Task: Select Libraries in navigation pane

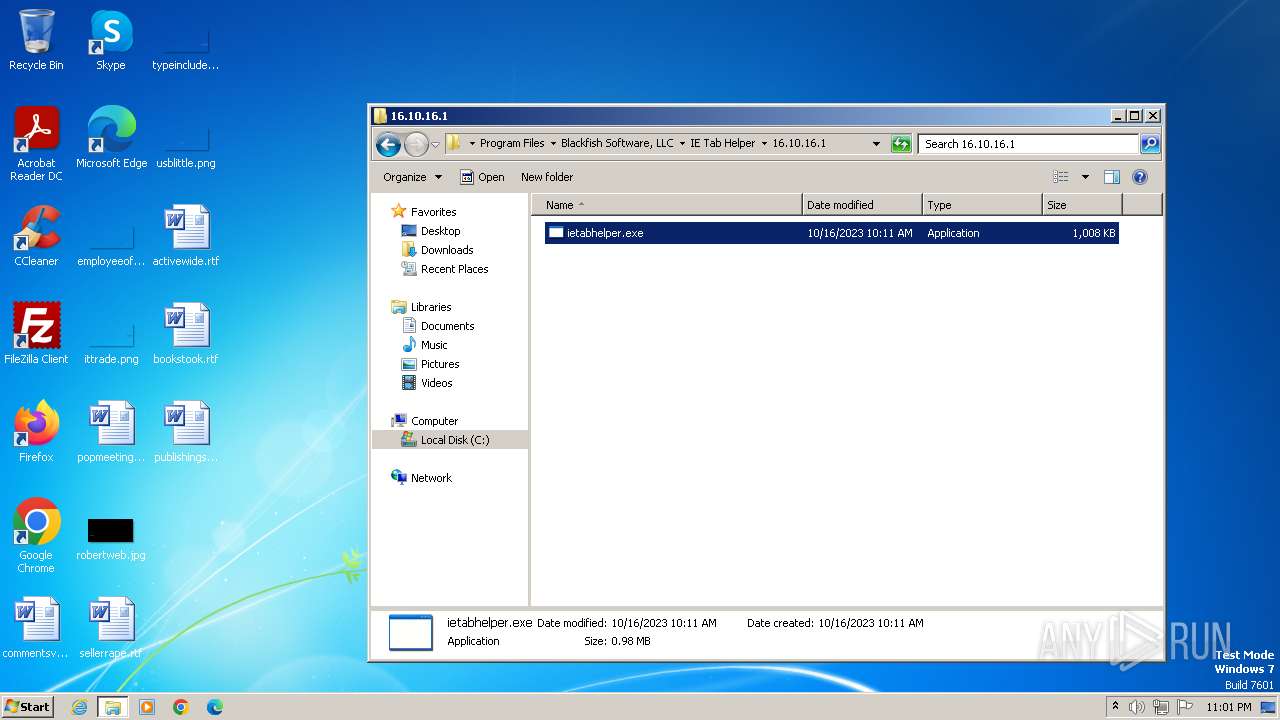Action: (431, 307)
